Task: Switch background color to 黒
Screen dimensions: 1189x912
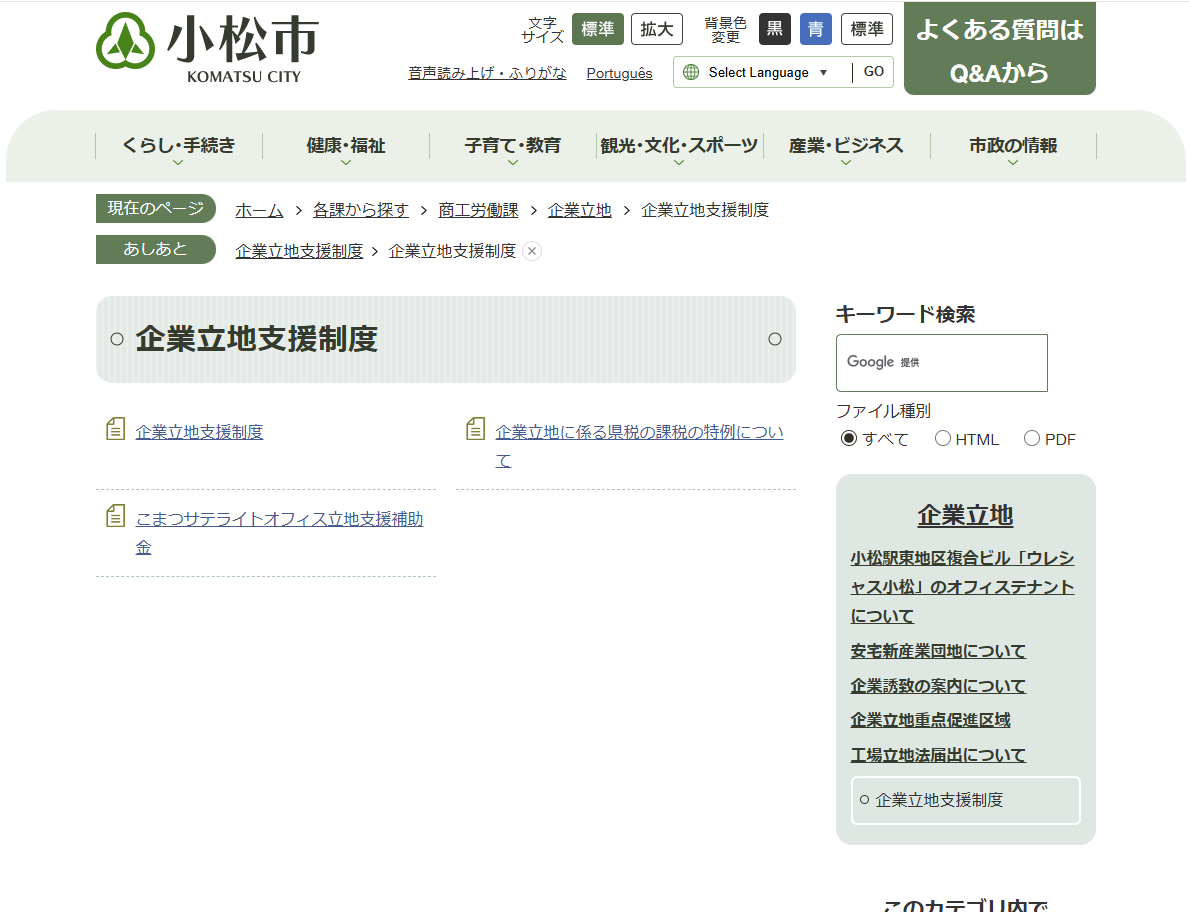Action: 775,30
